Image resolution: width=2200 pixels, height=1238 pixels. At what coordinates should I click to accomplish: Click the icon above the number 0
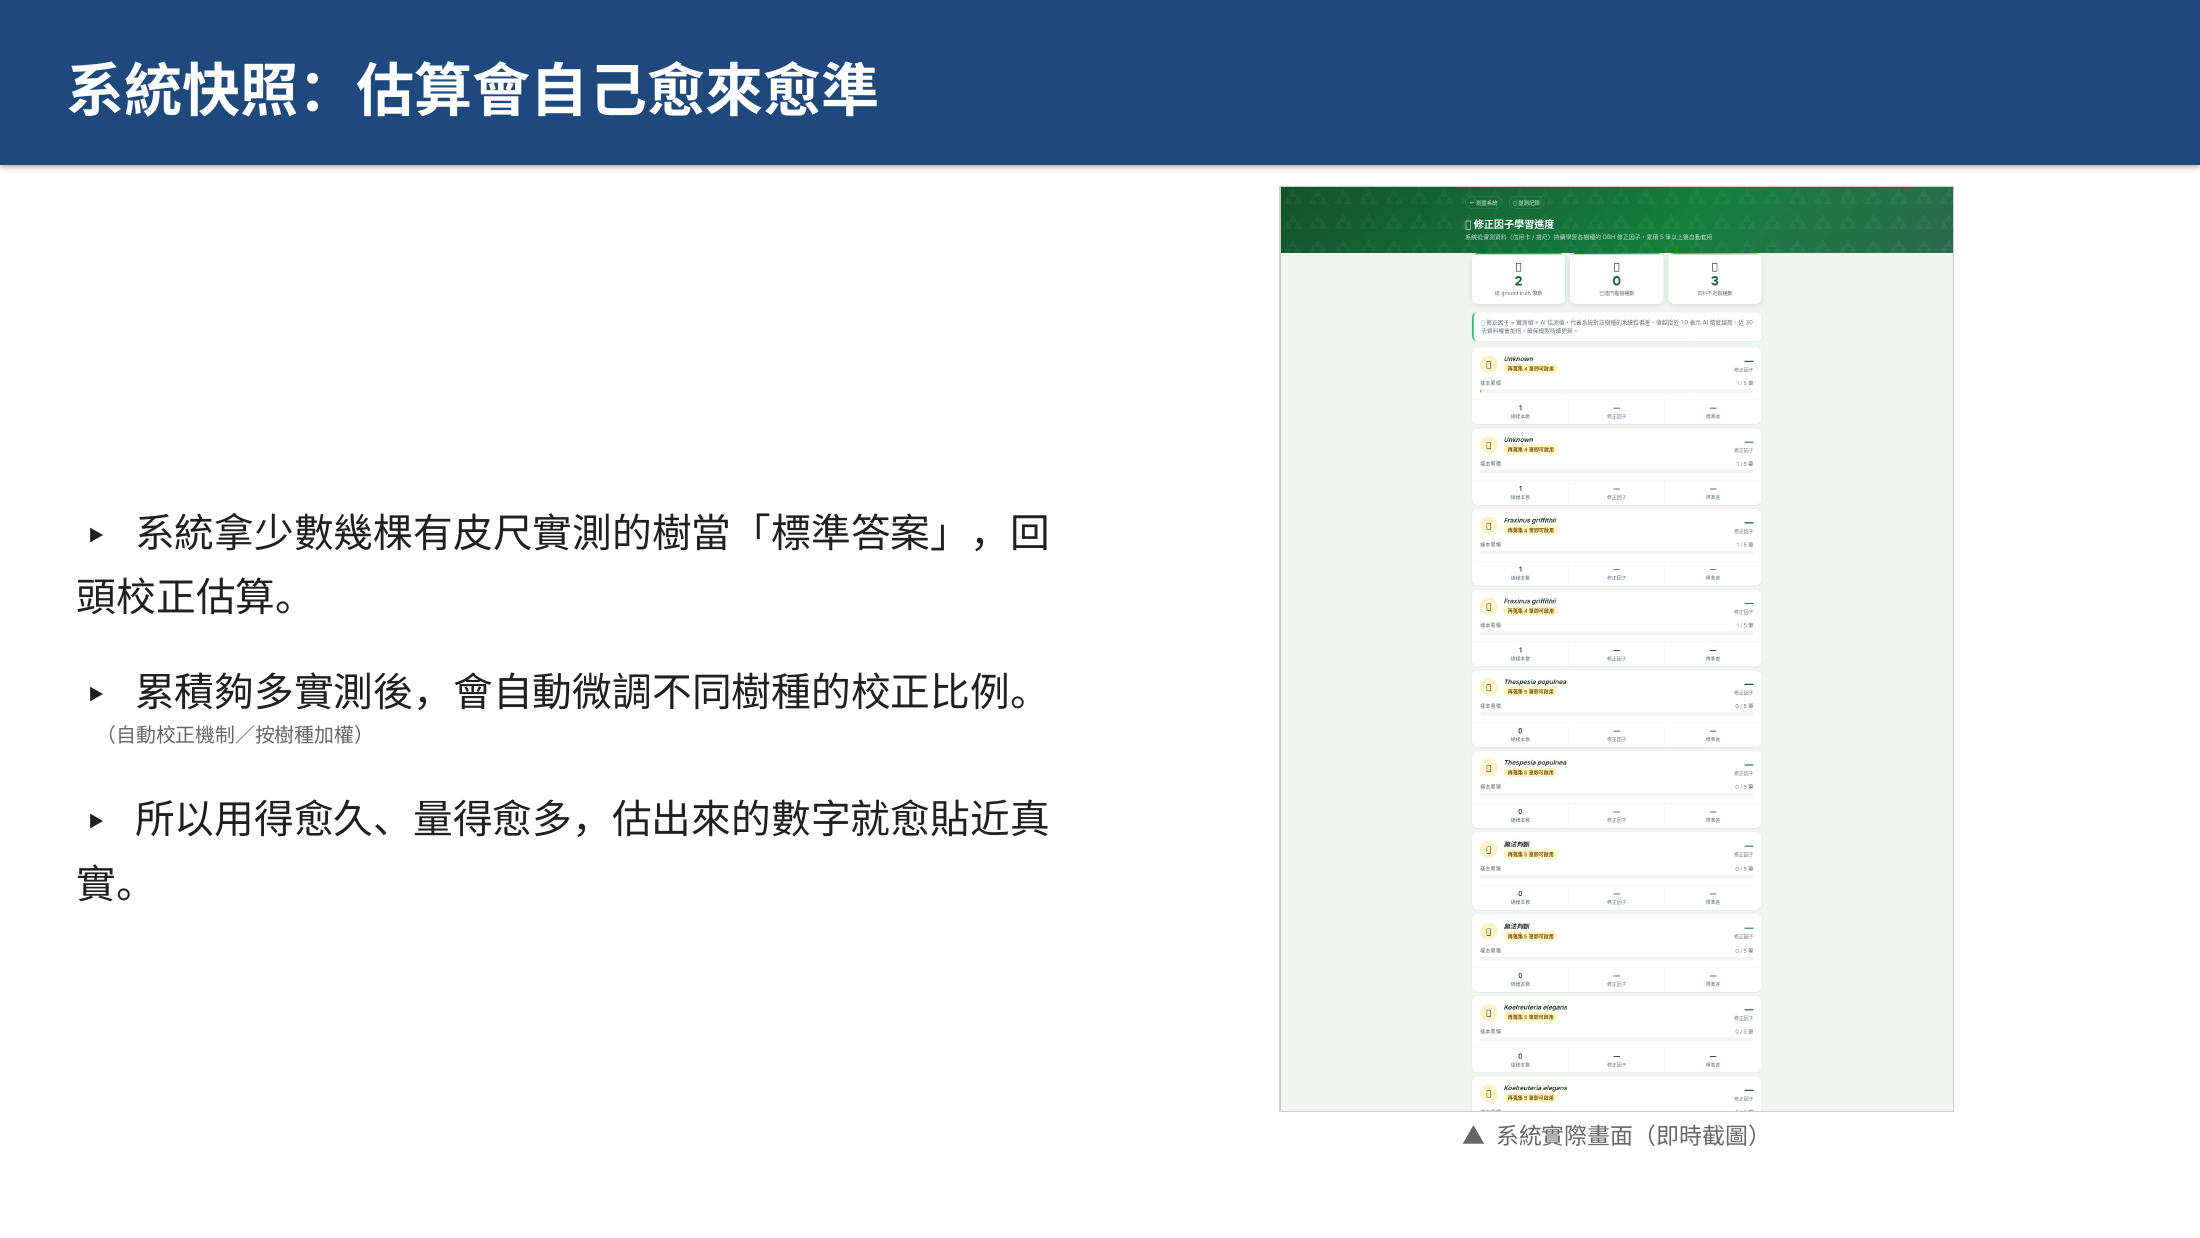1616,267
